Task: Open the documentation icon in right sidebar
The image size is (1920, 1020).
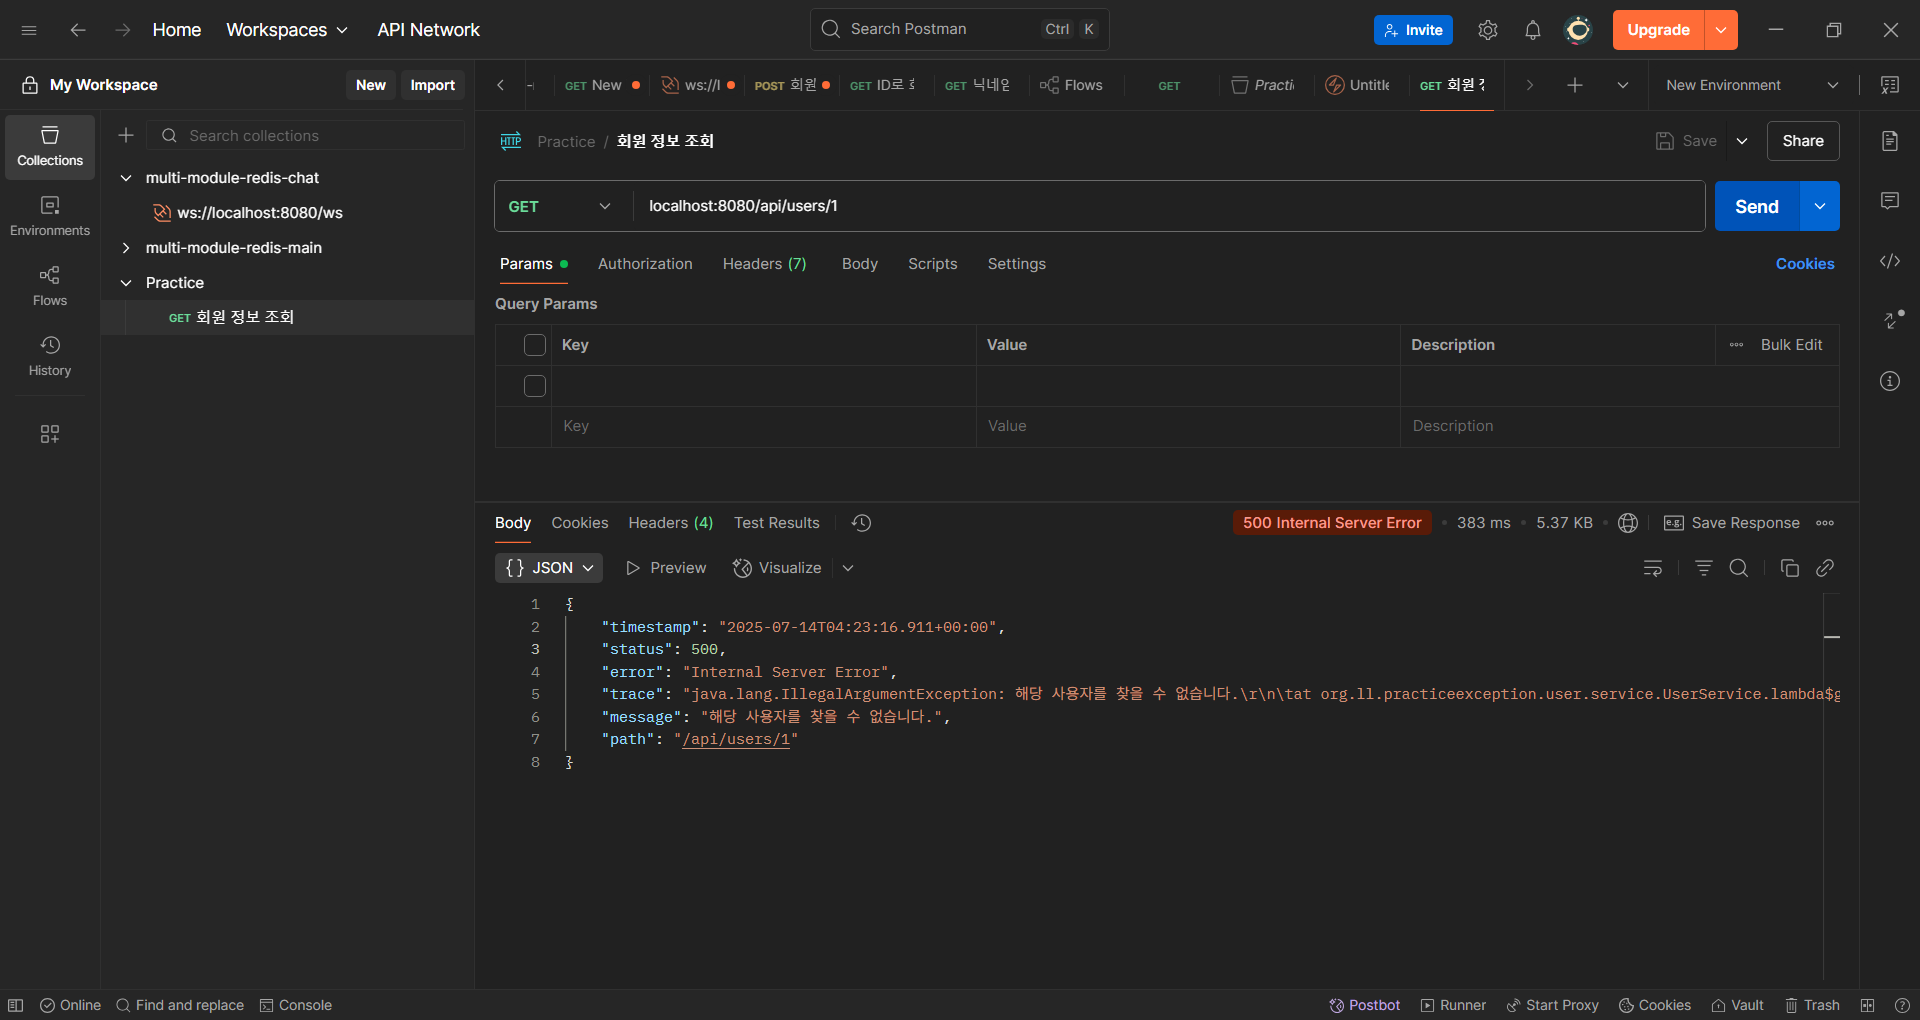Action: tap(1890, 141)
